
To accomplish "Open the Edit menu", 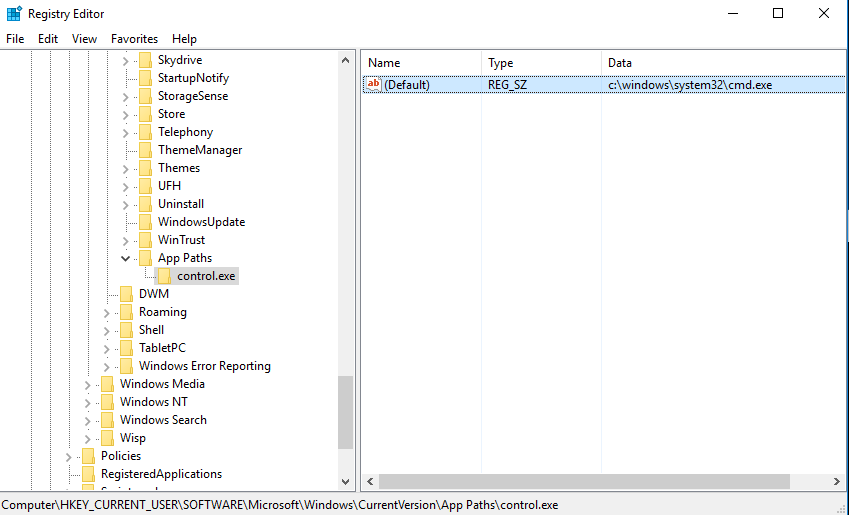I will click(x=48, y=39).
